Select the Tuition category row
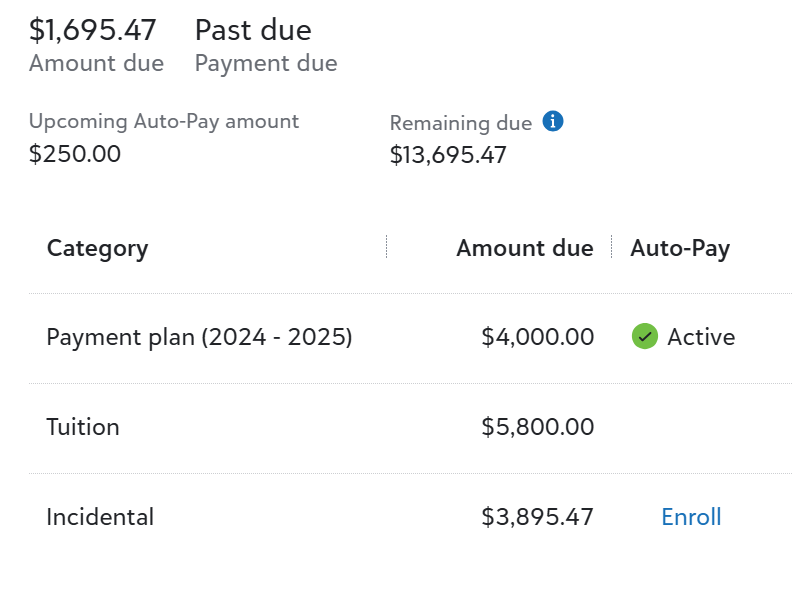The height and width of the screenshot is (592, 792). coord(410,428)
